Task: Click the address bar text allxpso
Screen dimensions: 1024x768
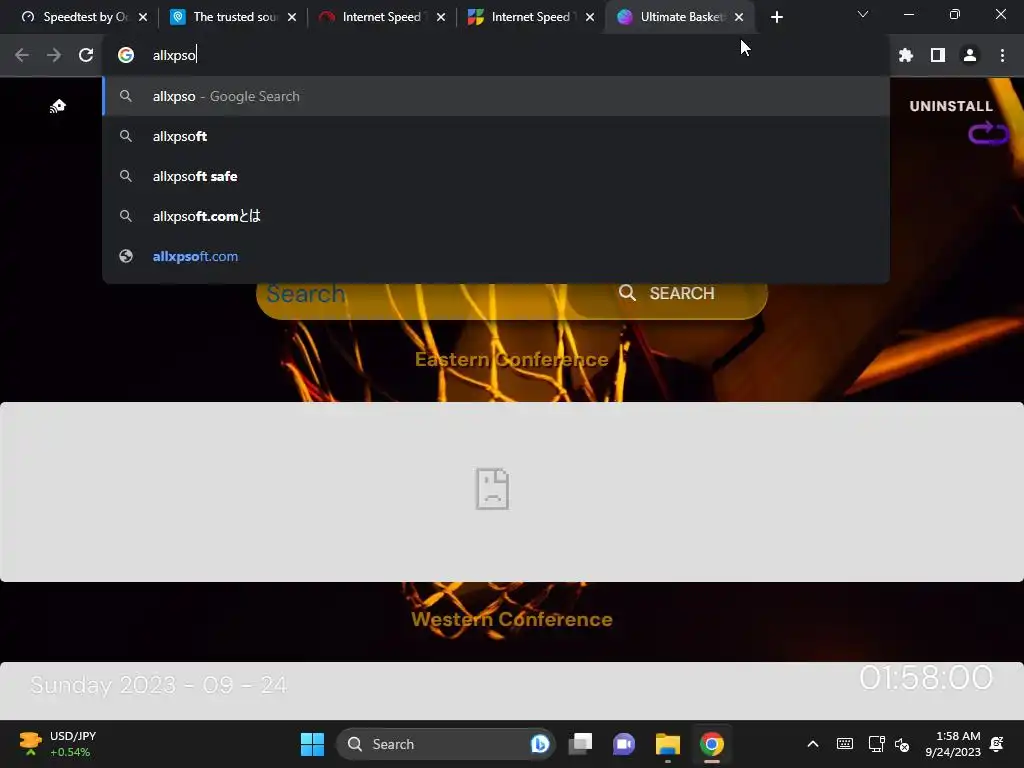Action: (174, 56)
